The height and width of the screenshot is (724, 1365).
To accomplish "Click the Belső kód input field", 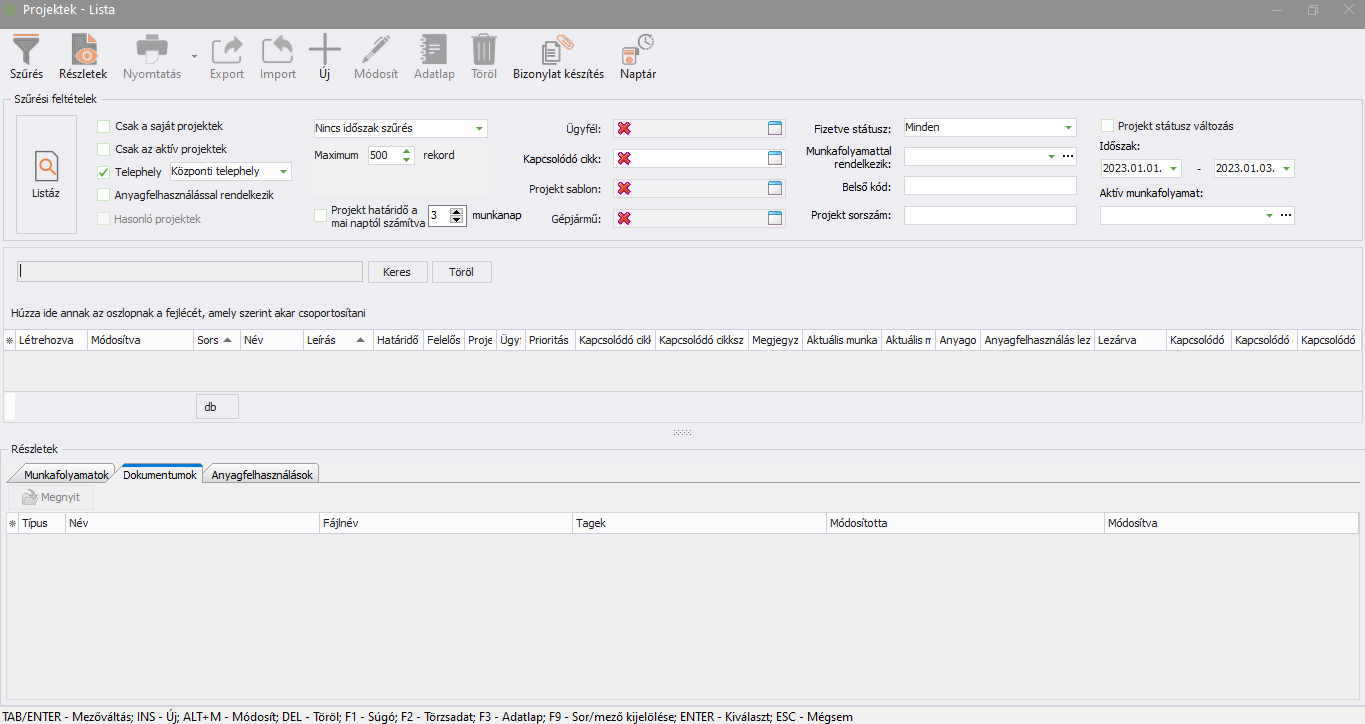I will click(990, 186).
